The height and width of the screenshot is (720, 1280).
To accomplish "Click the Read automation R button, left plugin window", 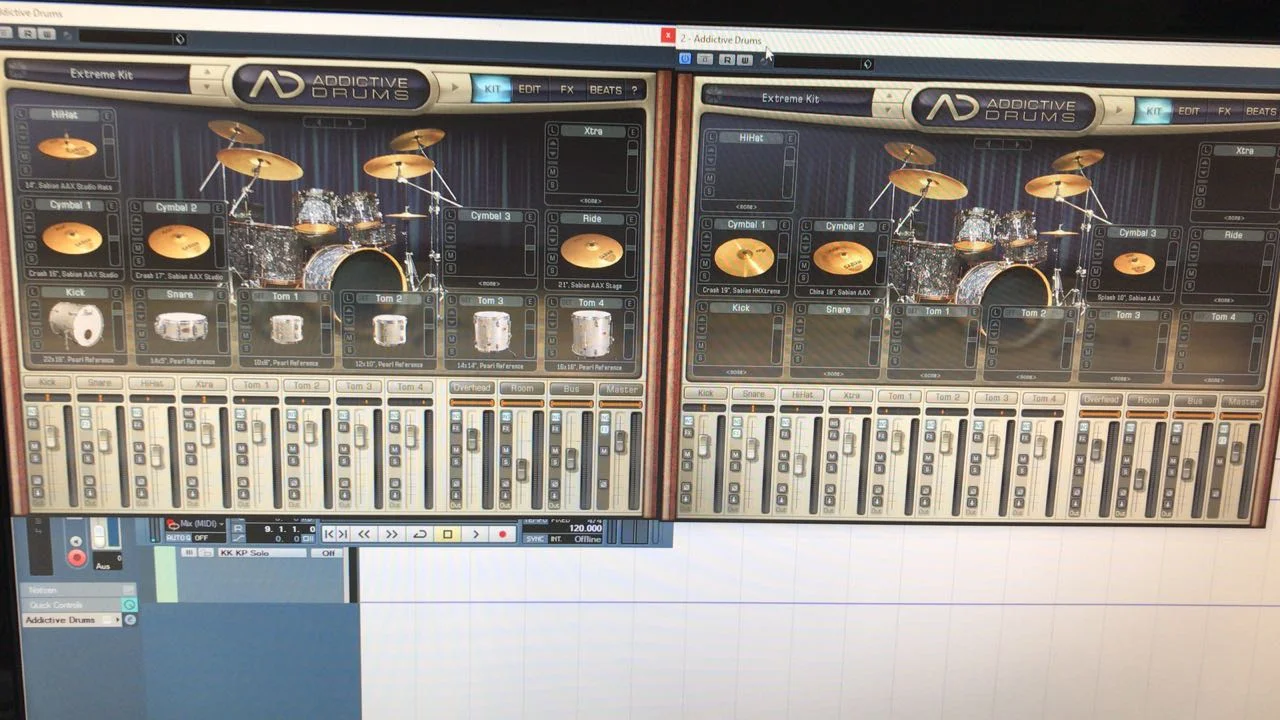I will 27,32.
